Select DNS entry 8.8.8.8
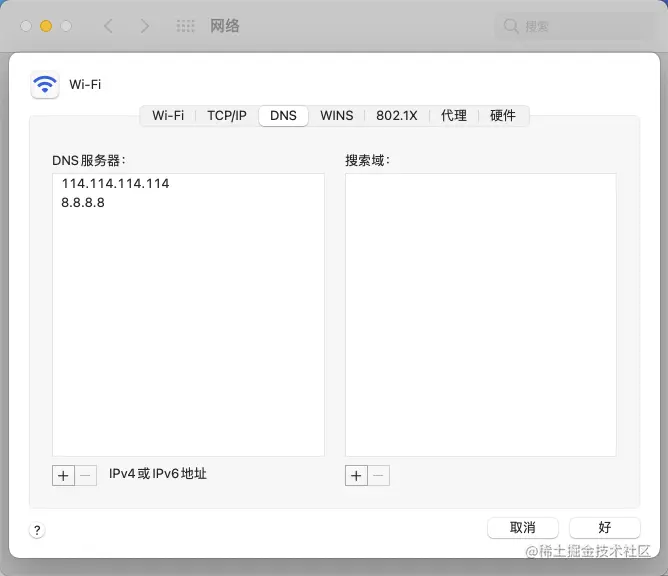Image resolution: width=668 pixels, height=576 pixels. click(x=188, y=202)
